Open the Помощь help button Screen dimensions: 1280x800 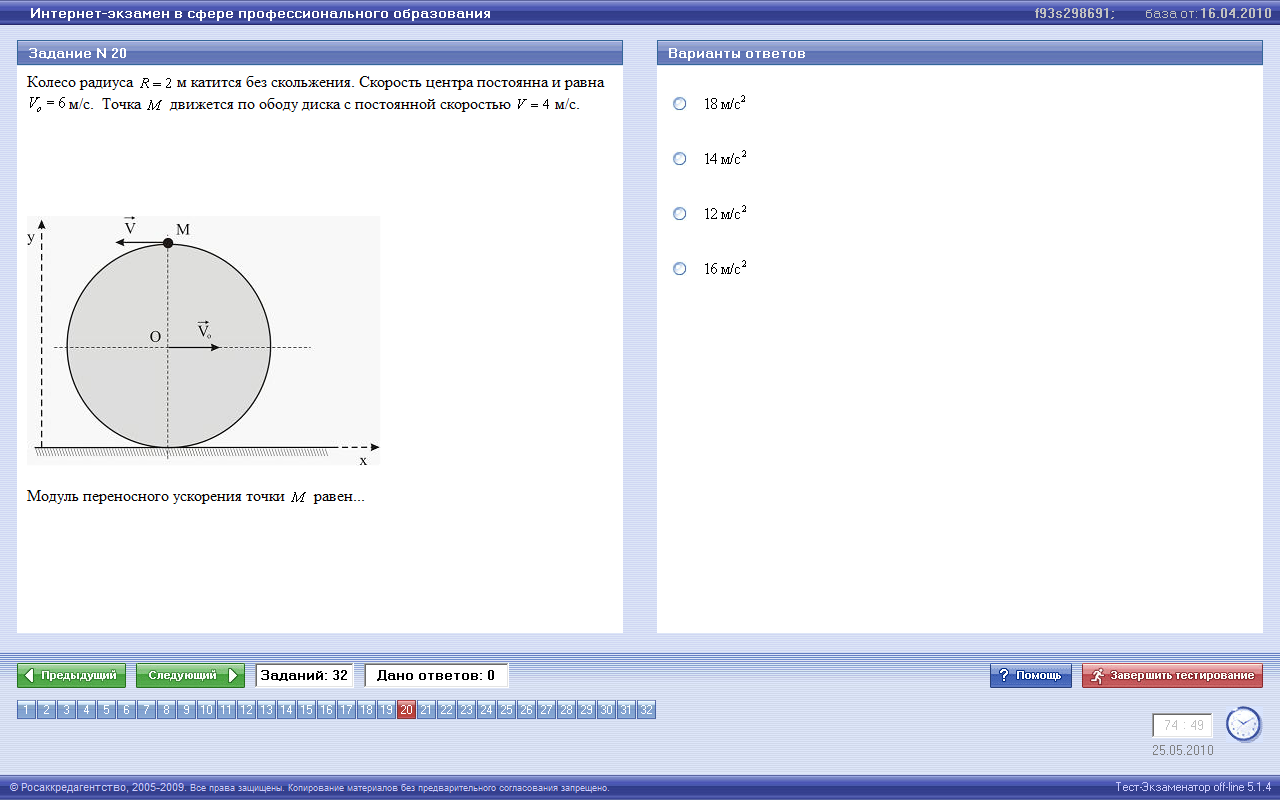coord(1031,676)
